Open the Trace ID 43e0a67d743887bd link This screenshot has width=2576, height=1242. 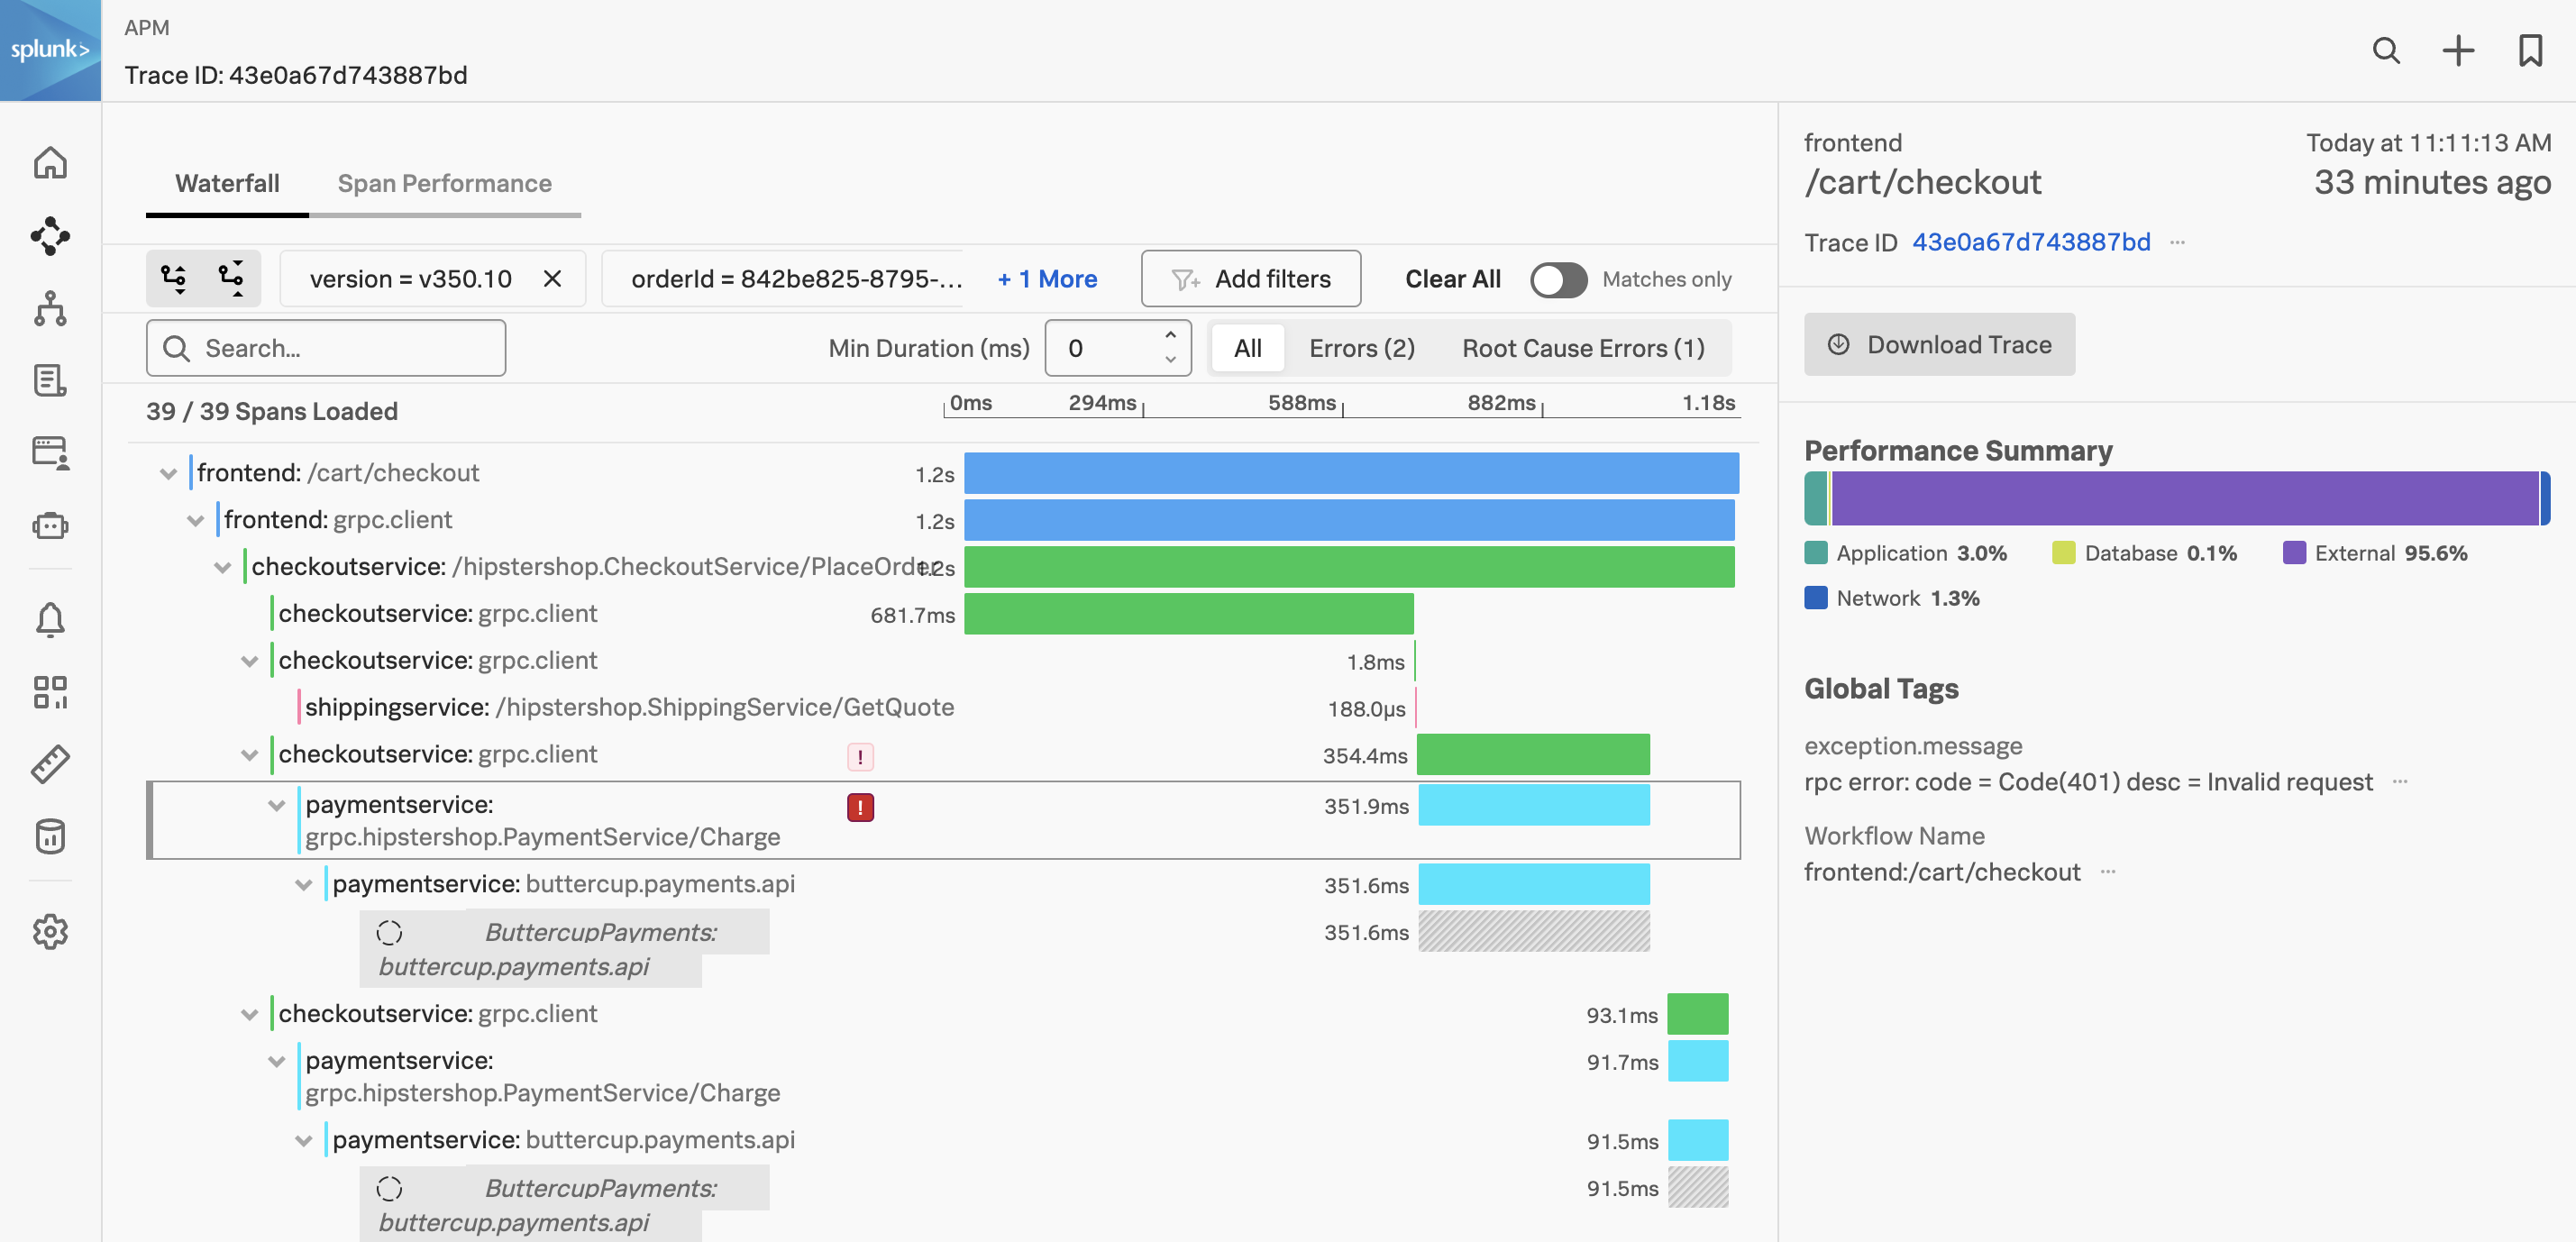pyautogui.click(x=2031, y=242)
